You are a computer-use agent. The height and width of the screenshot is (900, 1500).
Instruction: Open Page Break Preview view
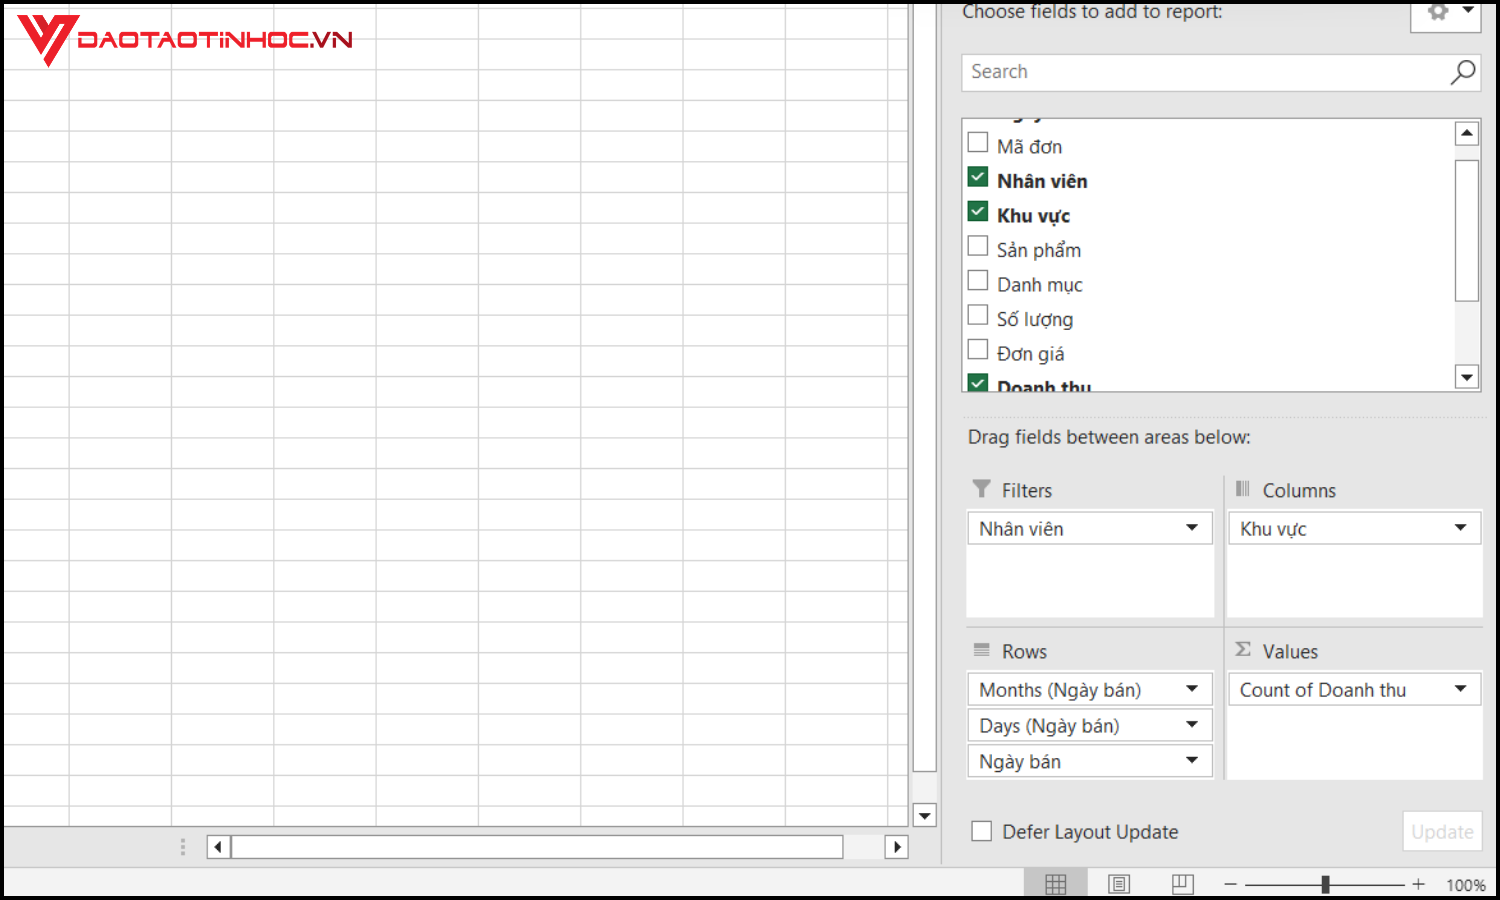[1182, 883]
